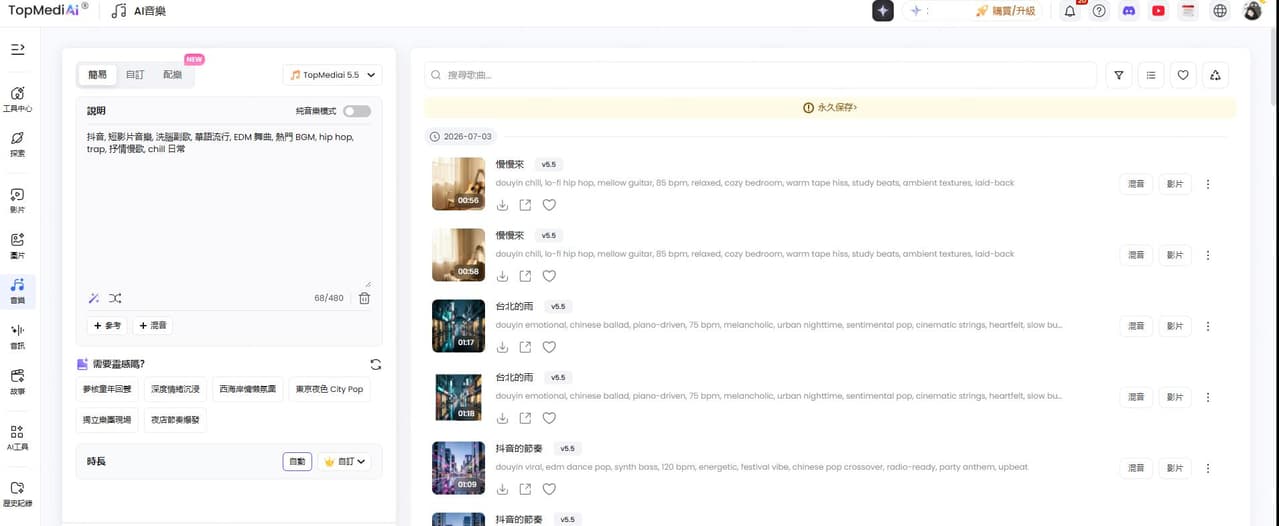The height and width of the screenshot is (526, 1279).
Task: Click the shuffle random prompt icon
Action: tap(115, 298)
